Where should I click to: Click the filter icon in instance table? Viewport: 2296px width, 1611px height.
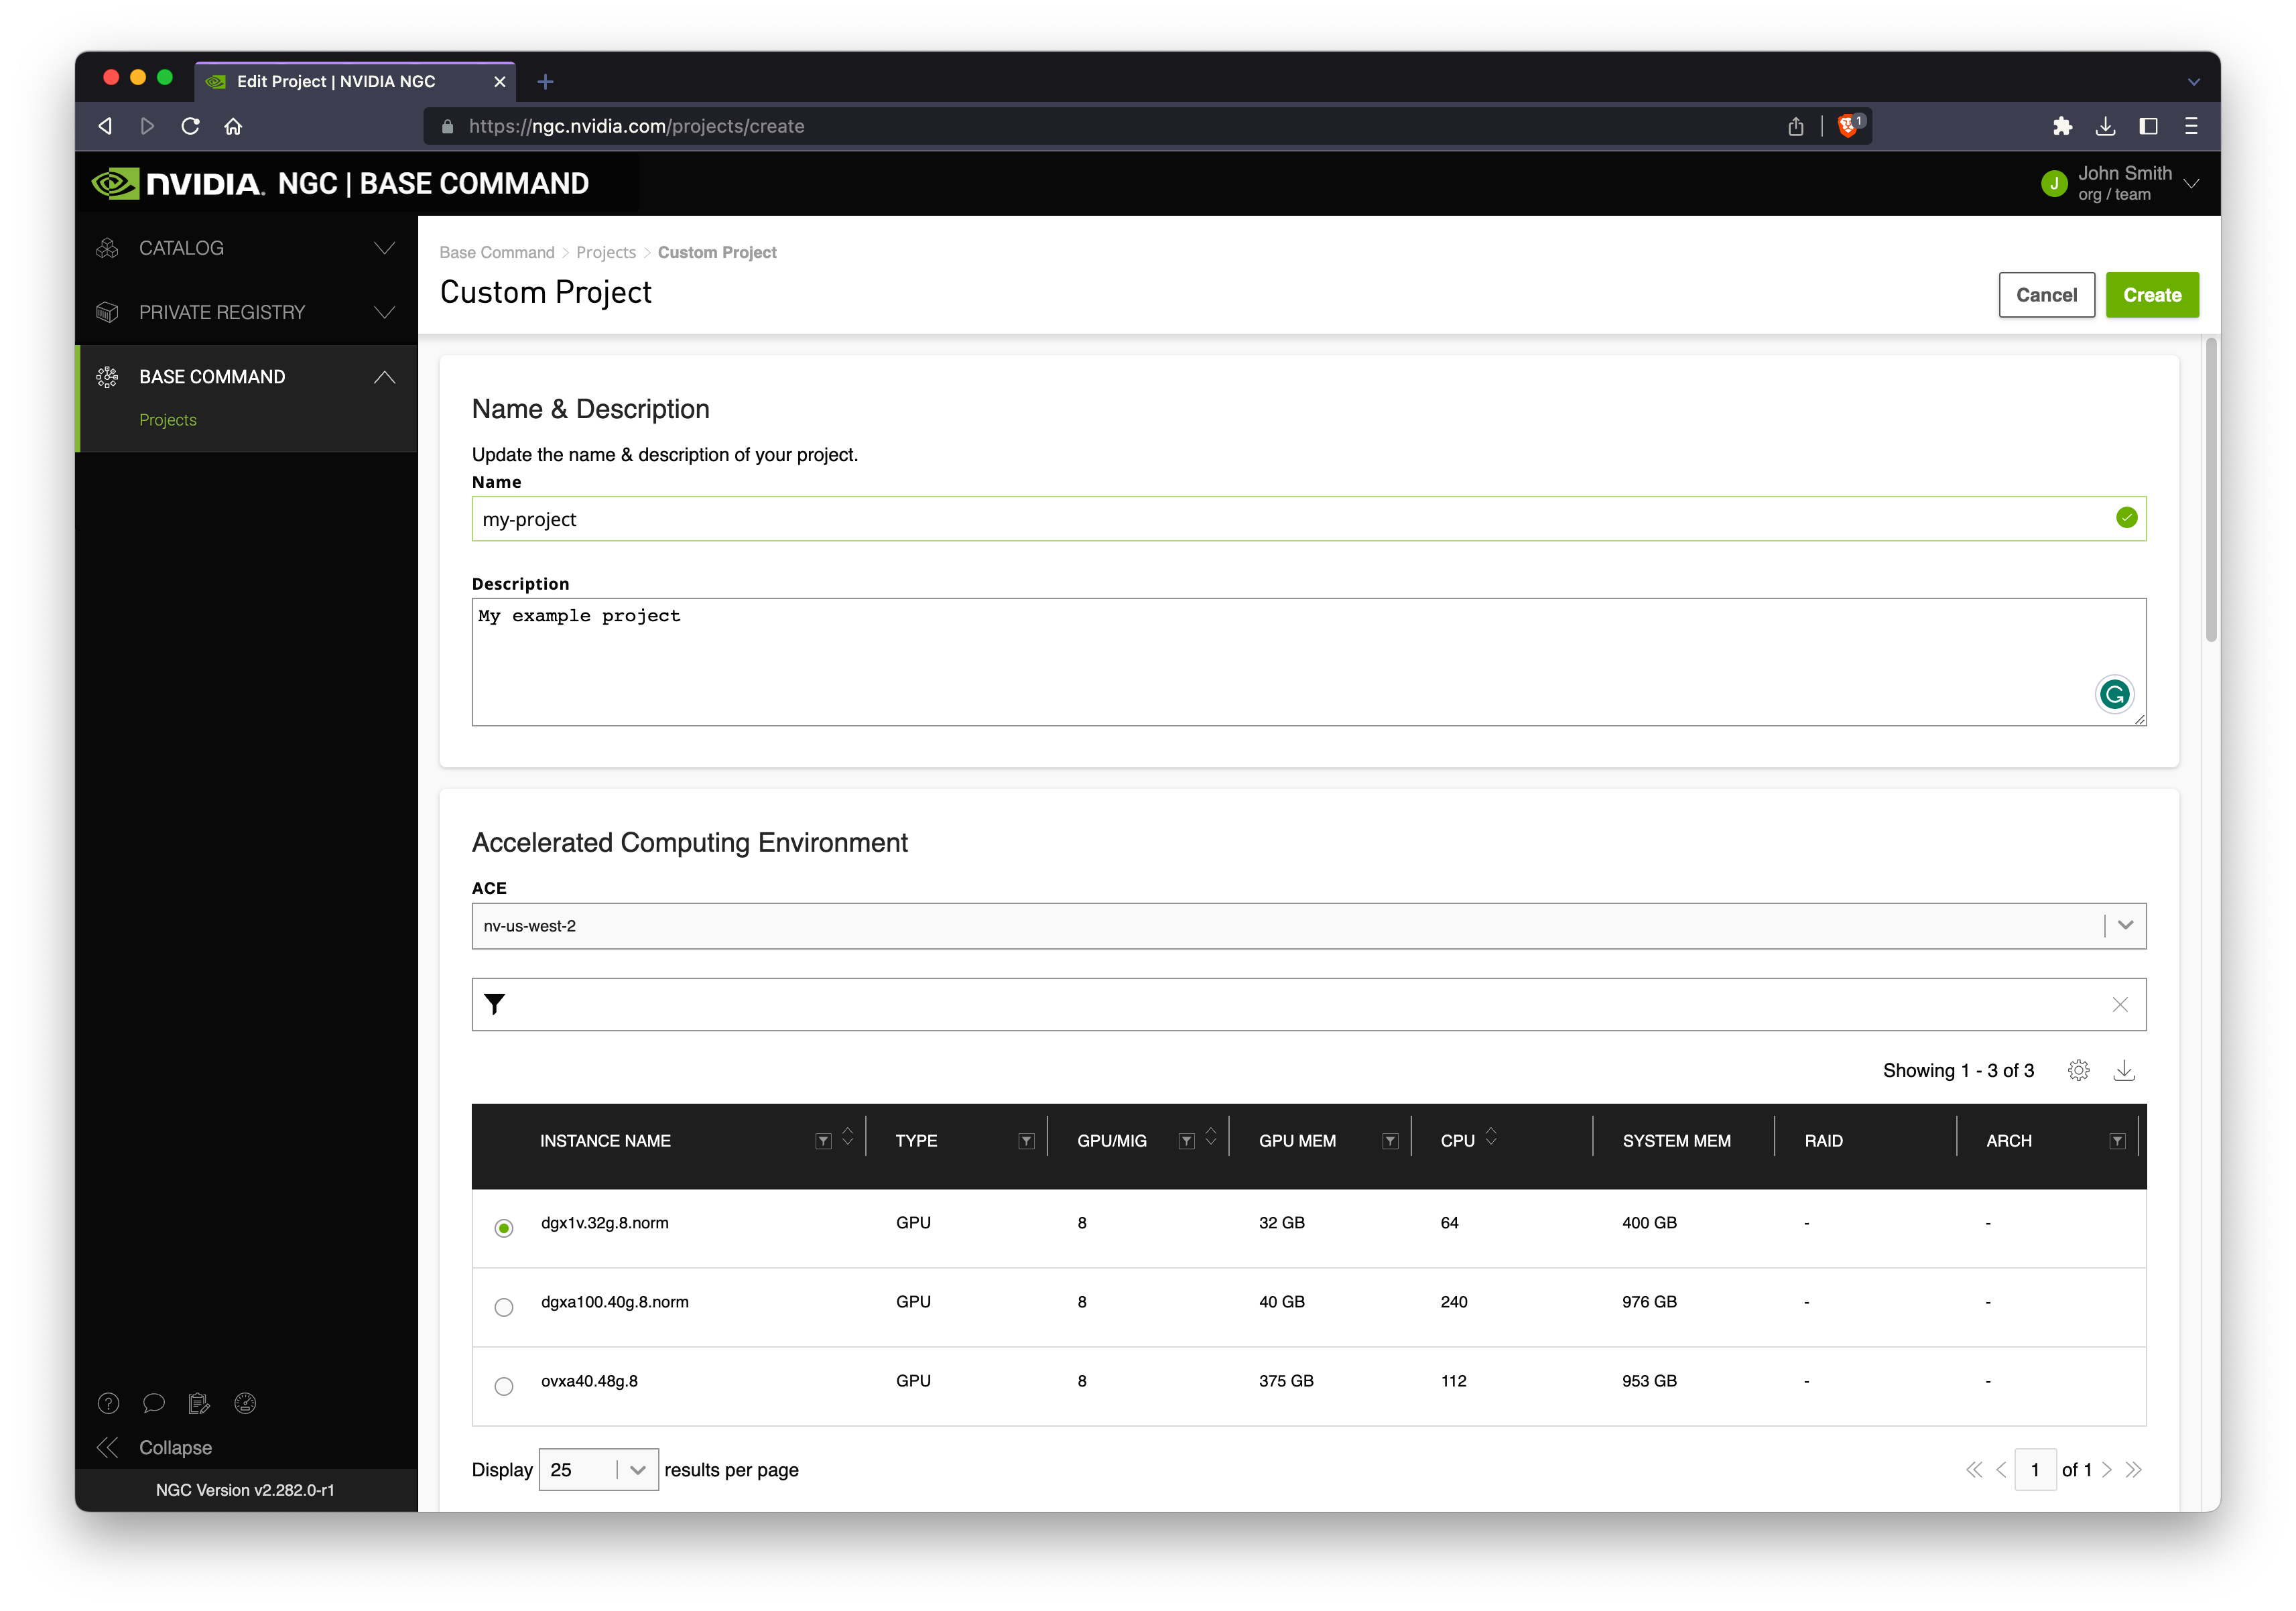tap(494, 1004)
